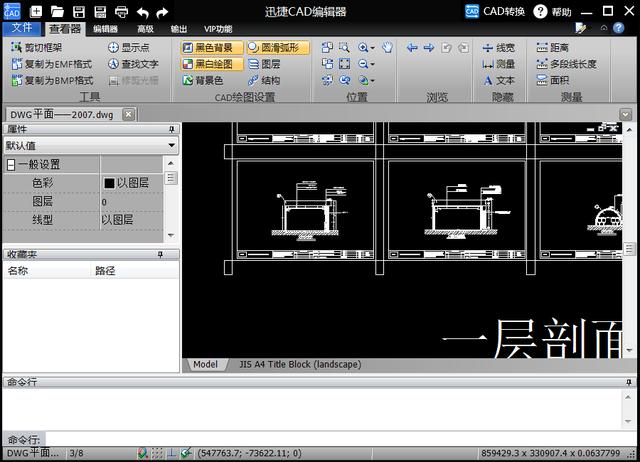Toggle 文本 text visibility
640x462 pixels.
(x=498, y=80)
